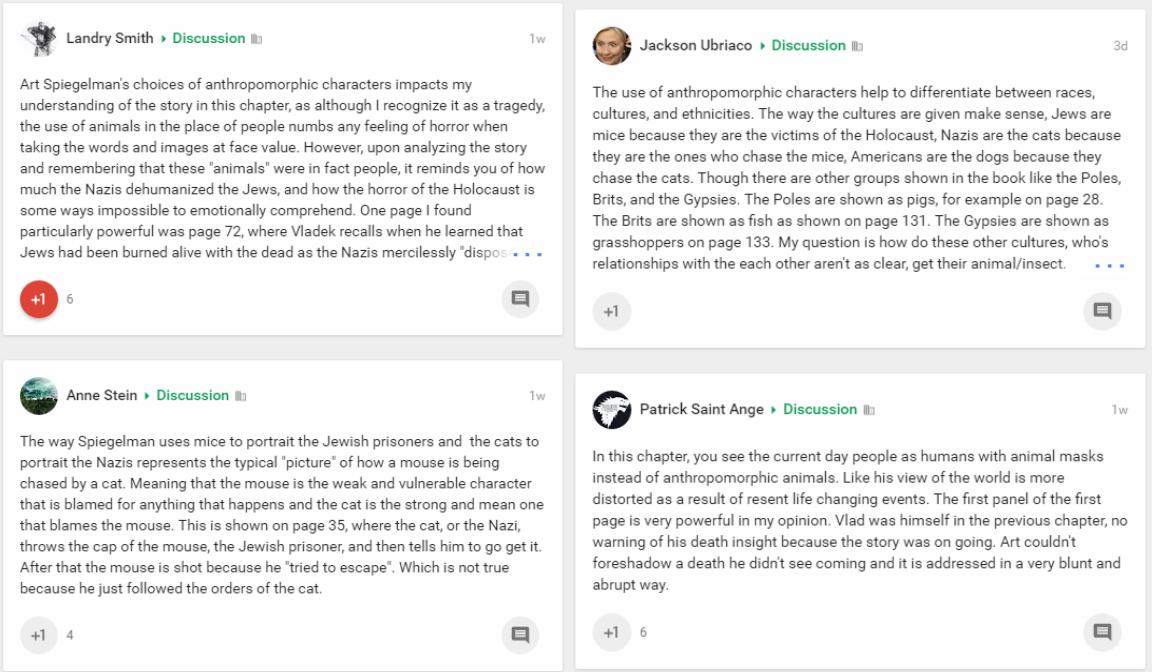1152x672 pixels.
Task: Open Discussion category on Patrick Saint Ange's post
Action: pos(820,409)
